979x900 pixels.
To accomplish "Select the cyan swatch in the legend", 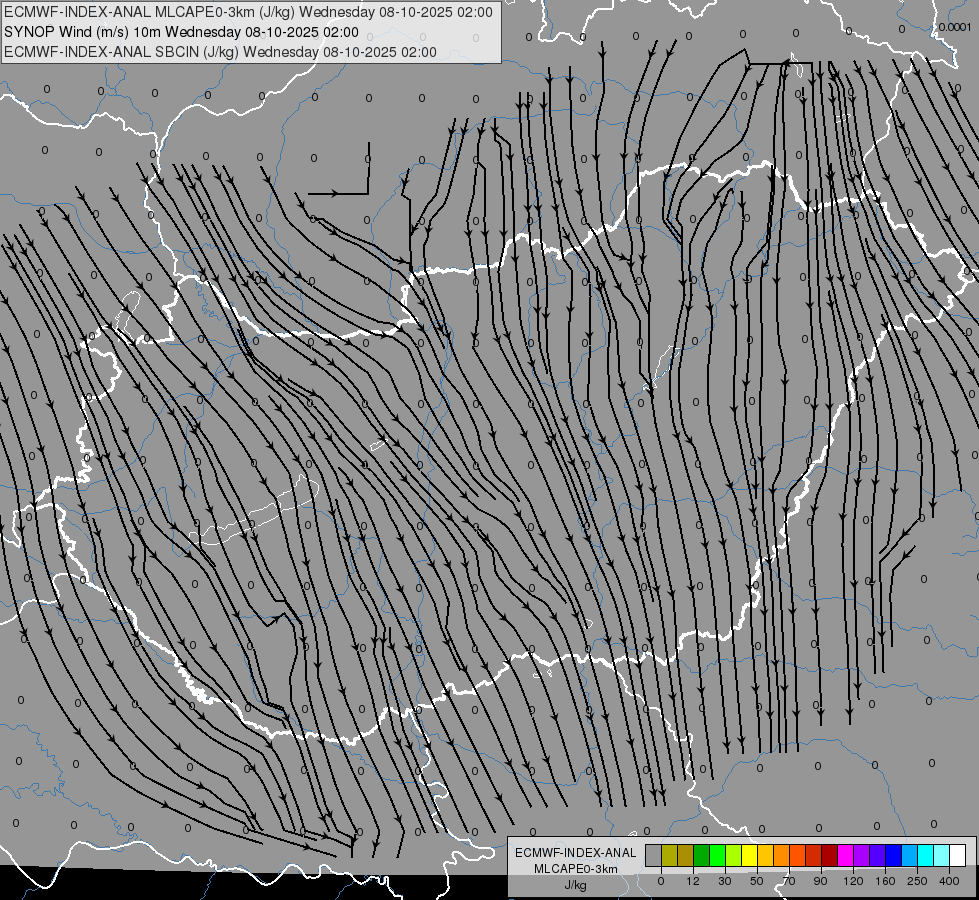I will click(x=925, y=855).
